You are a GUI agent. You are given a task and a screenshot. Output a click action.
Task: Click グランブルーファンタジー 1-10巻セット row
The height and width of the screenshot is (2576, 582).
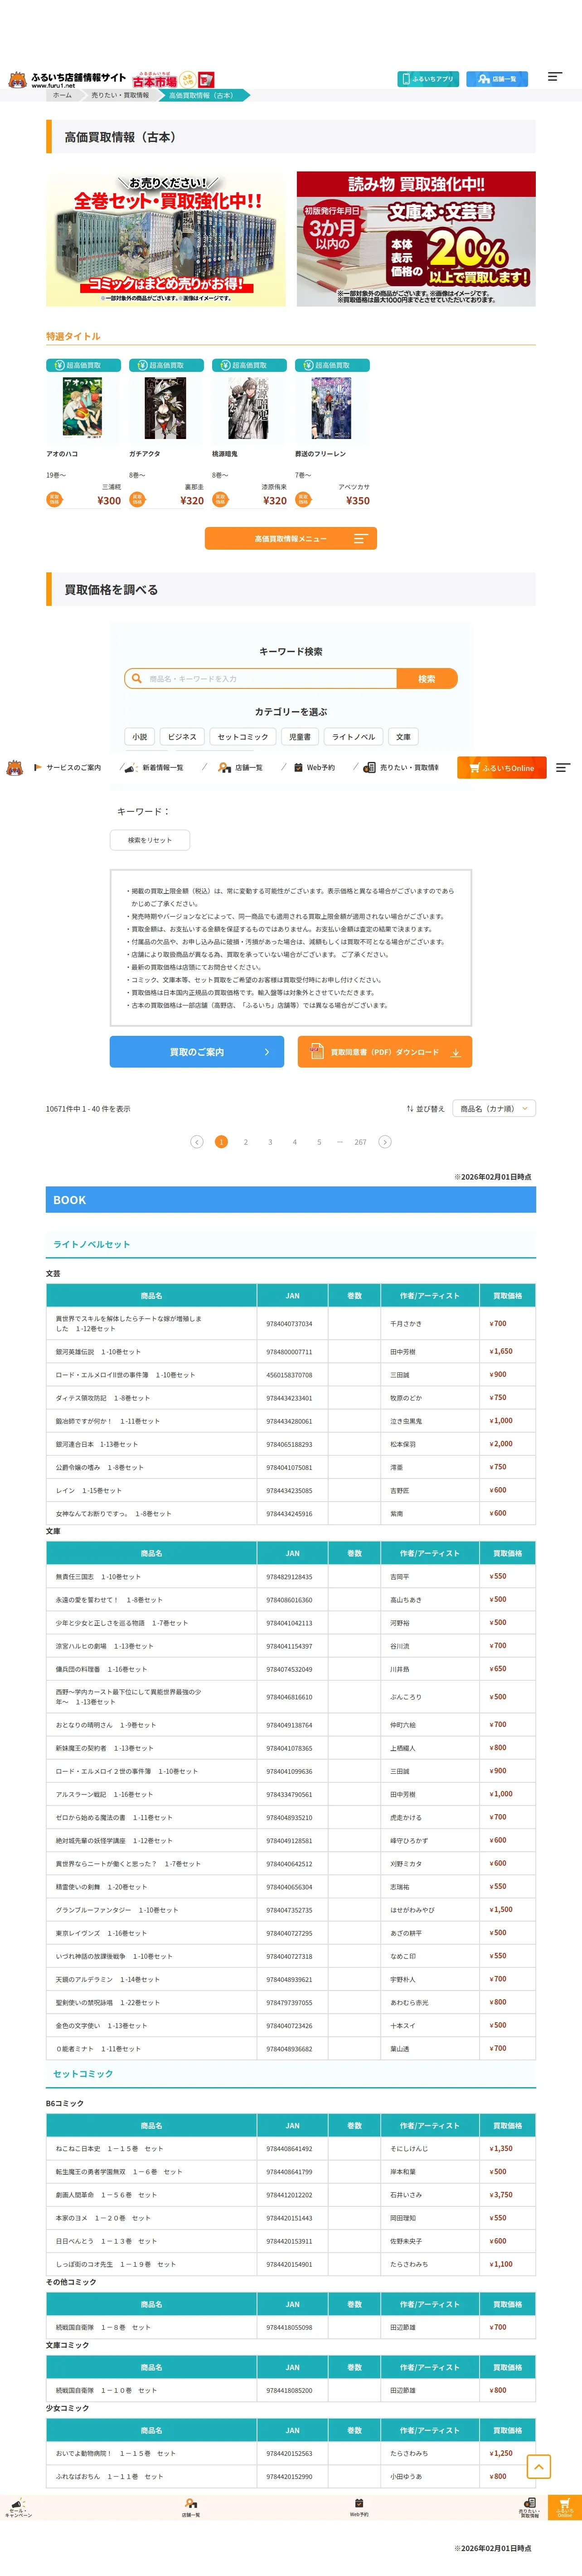(x=291, y=1910)
